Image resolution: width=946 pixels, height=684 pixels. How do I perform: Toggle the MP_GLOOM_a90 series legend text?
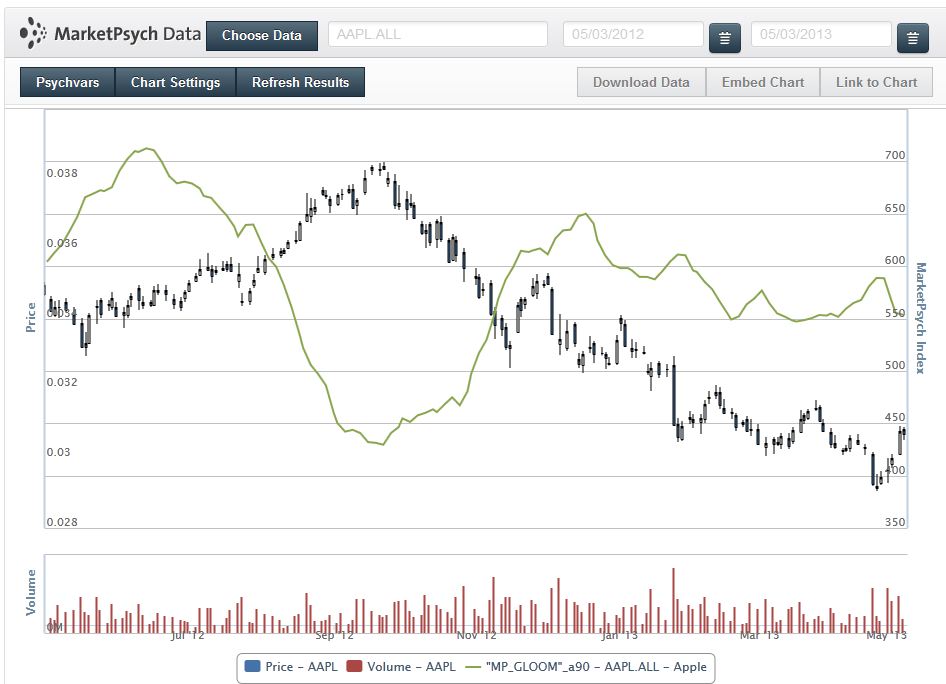595,666
